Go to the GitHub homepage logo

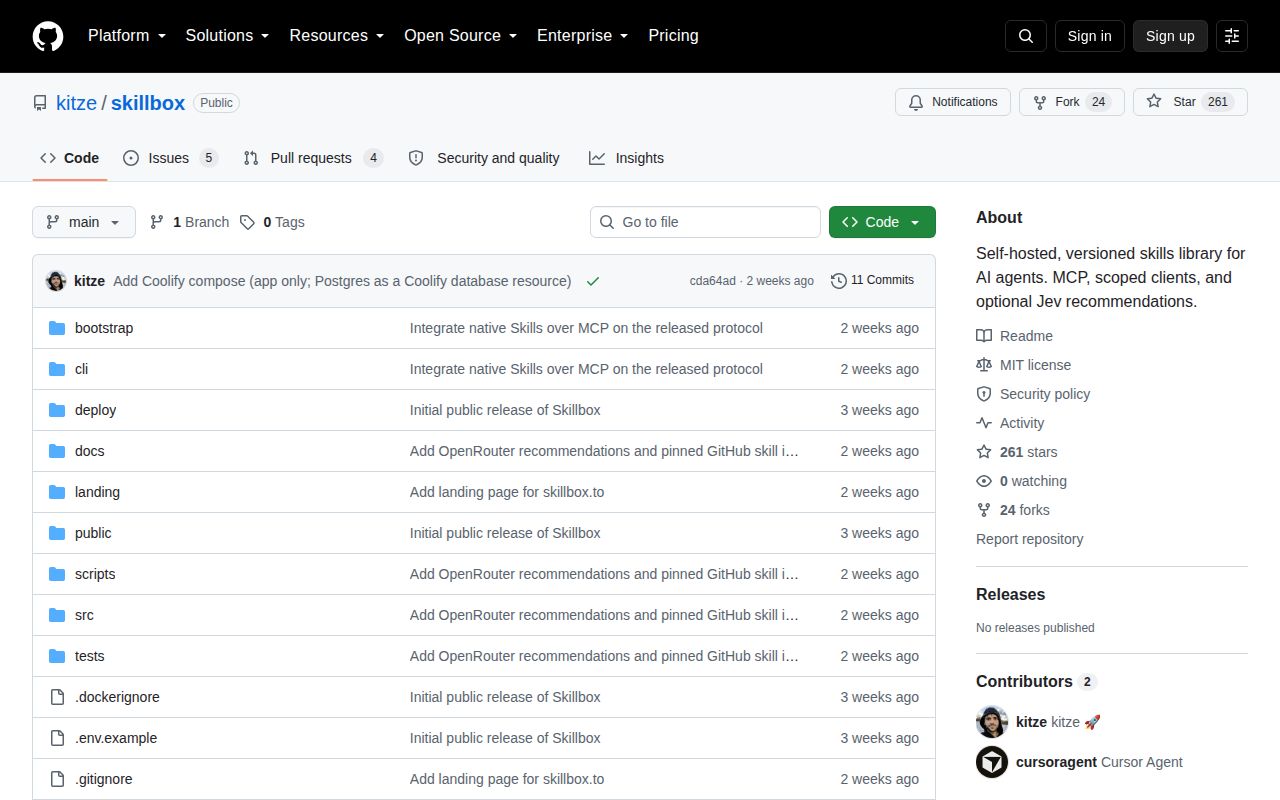48,36
